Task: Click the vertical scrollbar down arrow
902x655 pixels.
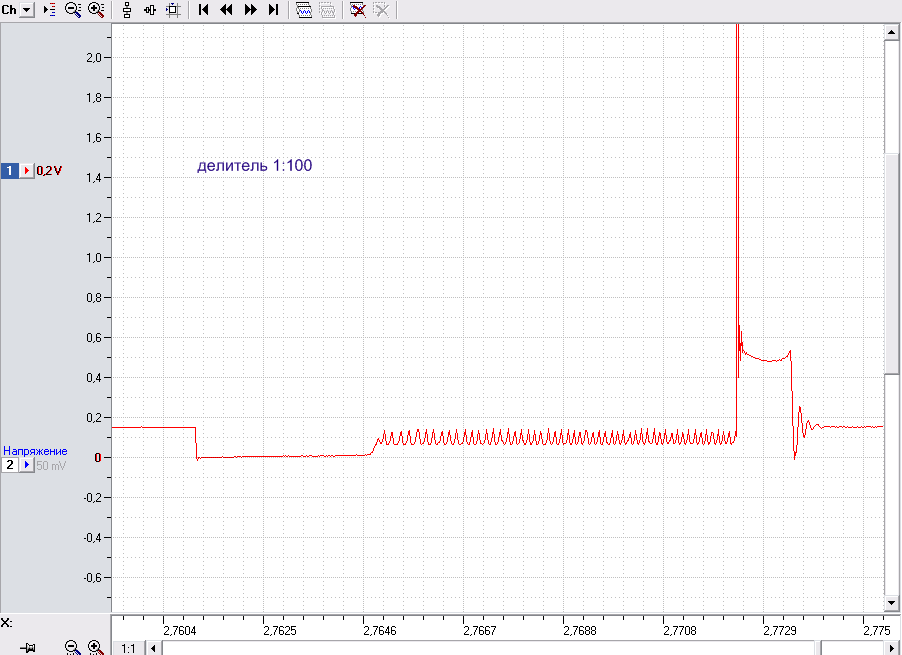Action: pos(891,603)
